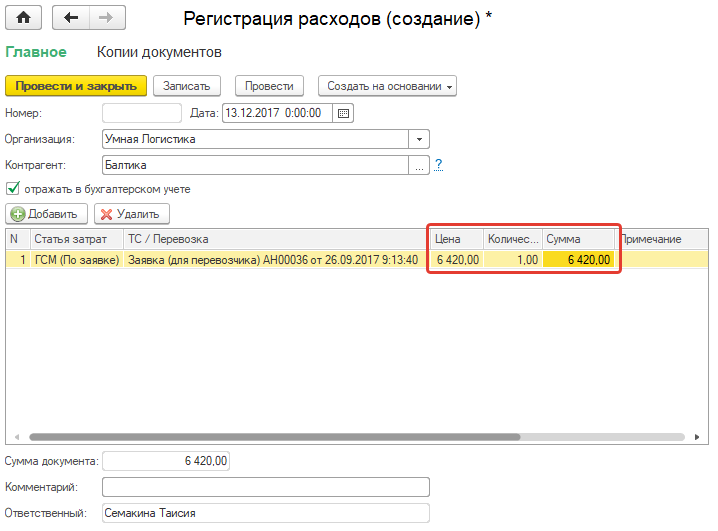Click the 'Количес...' column header
Screen dimensions: 718x531
tap(513, 239)
